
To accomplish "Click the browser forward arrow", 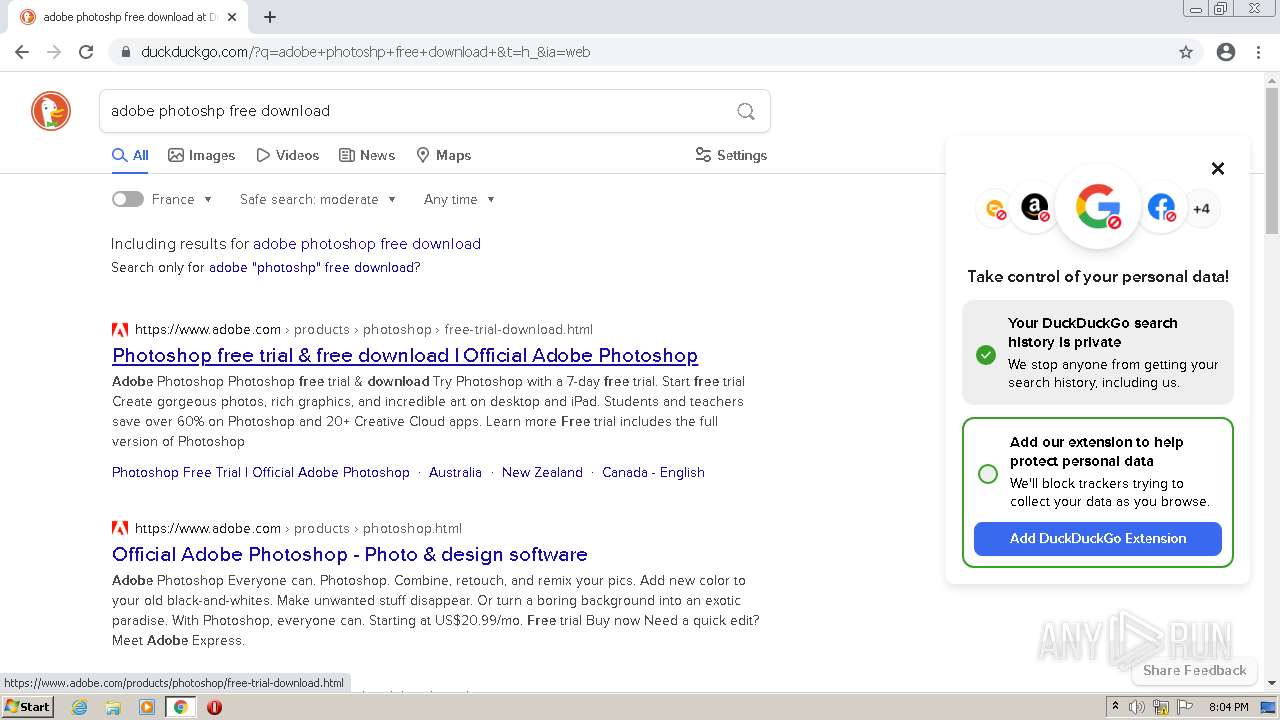I will tap(54, 52).
